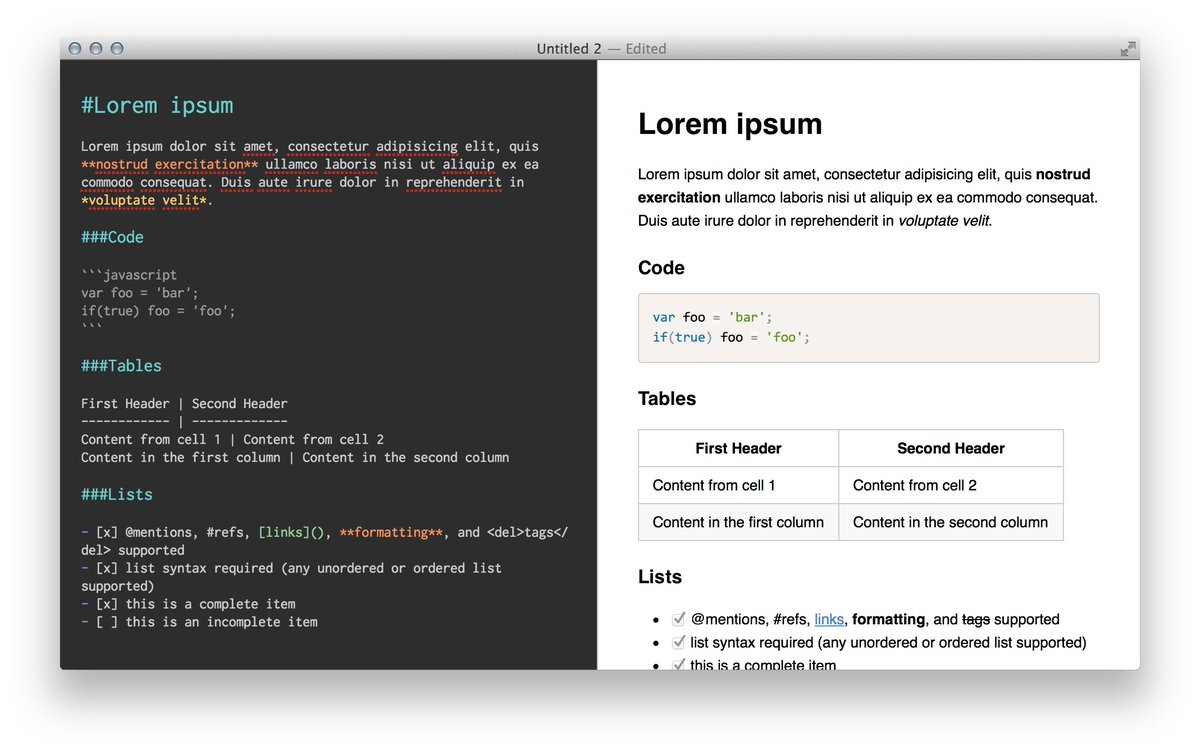Select the "Content from cell 1" preview table cell
1200x753 pixels.
click(738, 485)
